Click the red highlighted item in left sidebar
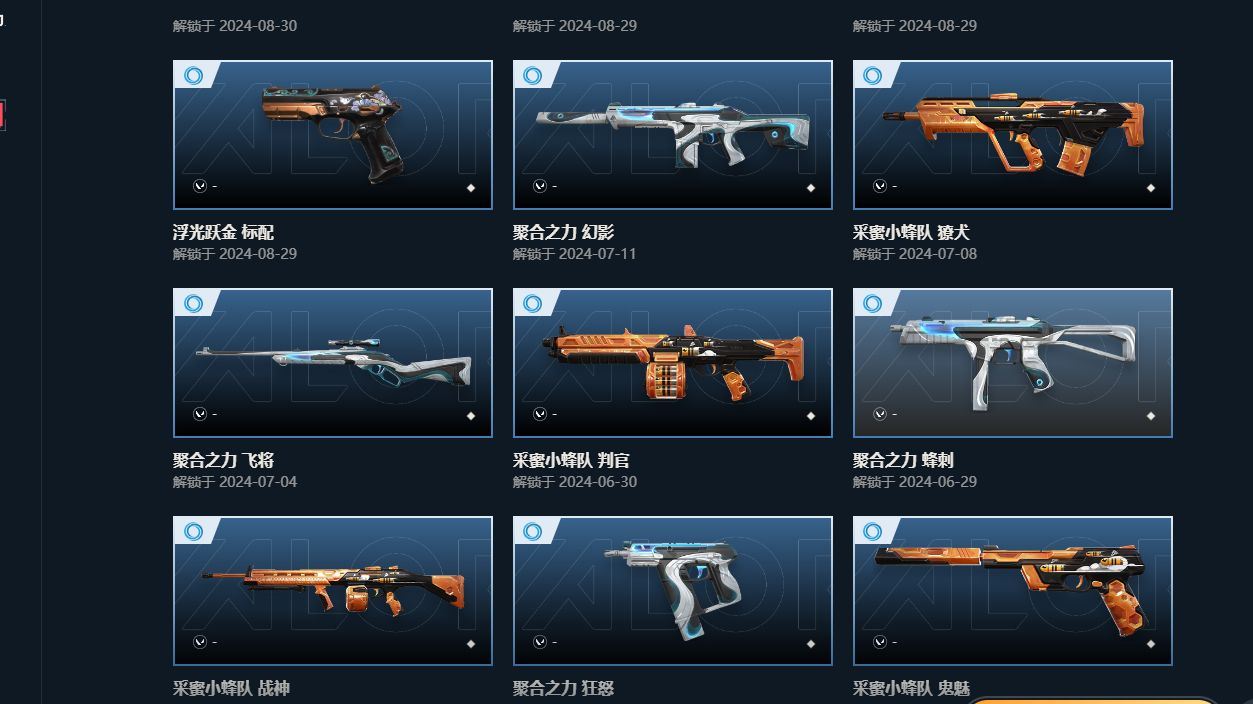This screenshot has width=1253, height=704. (2, 116)
